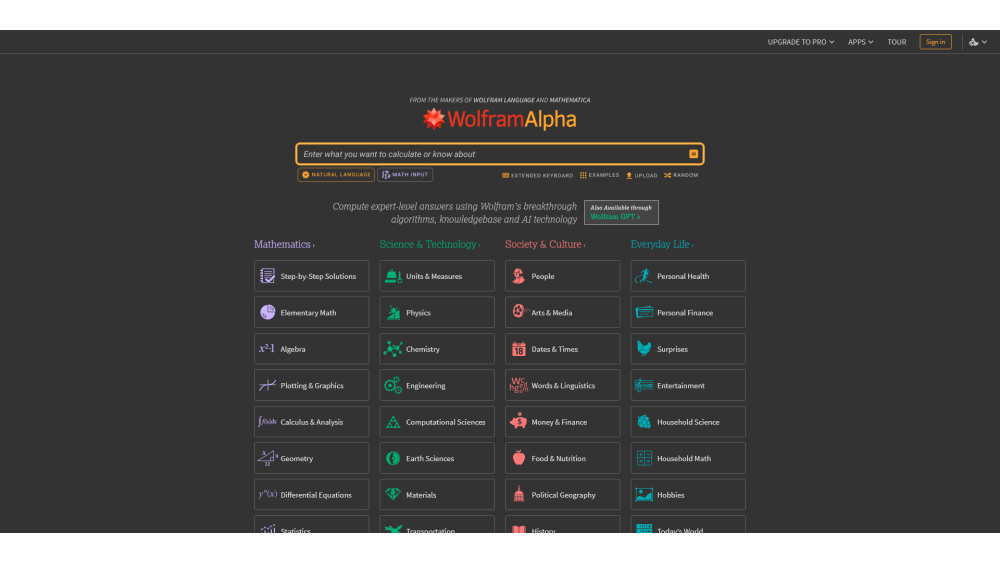Click the Physics icon

coord(393,312)
